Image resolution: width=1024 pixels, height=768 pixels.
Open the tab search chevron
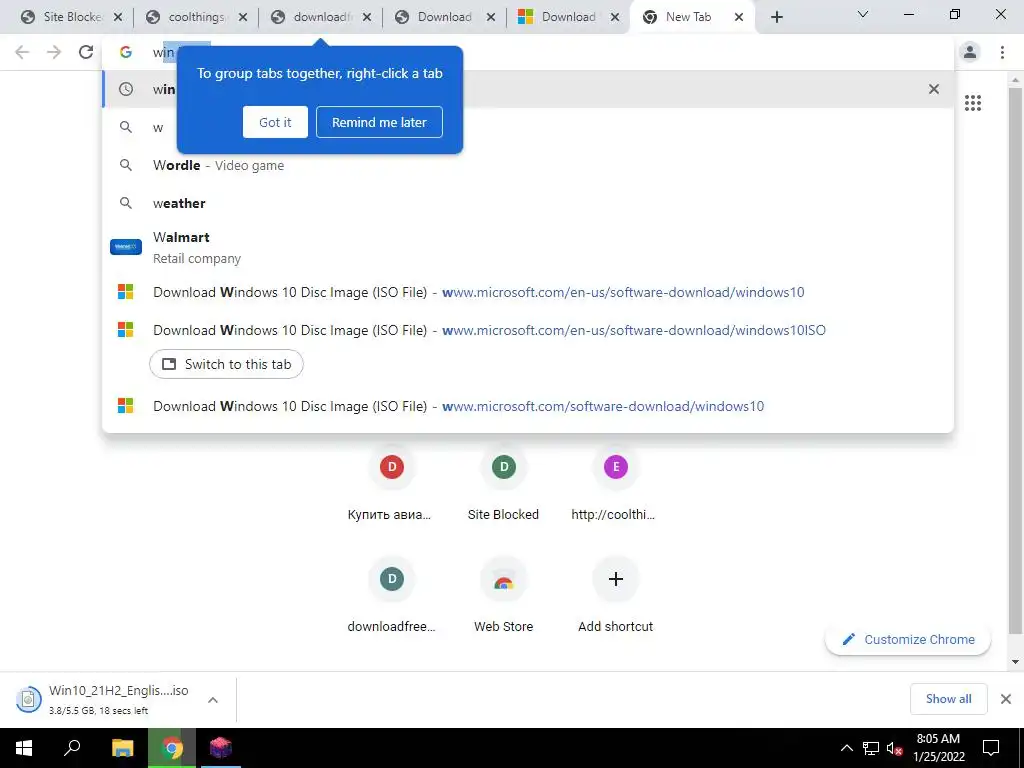pos(863,14)
